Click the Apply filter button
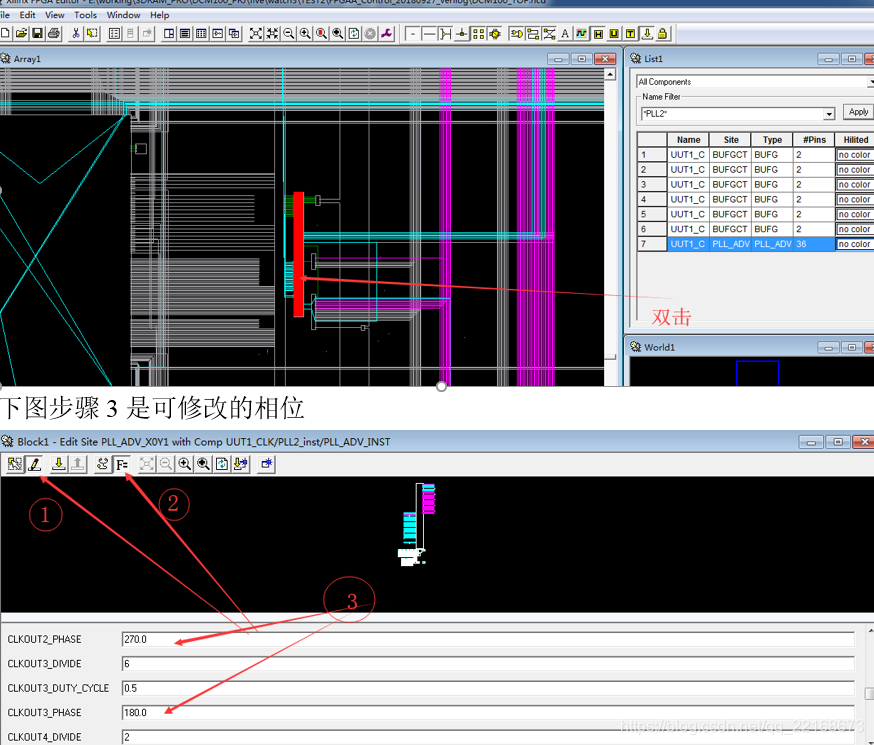 [x=858, y=112]
